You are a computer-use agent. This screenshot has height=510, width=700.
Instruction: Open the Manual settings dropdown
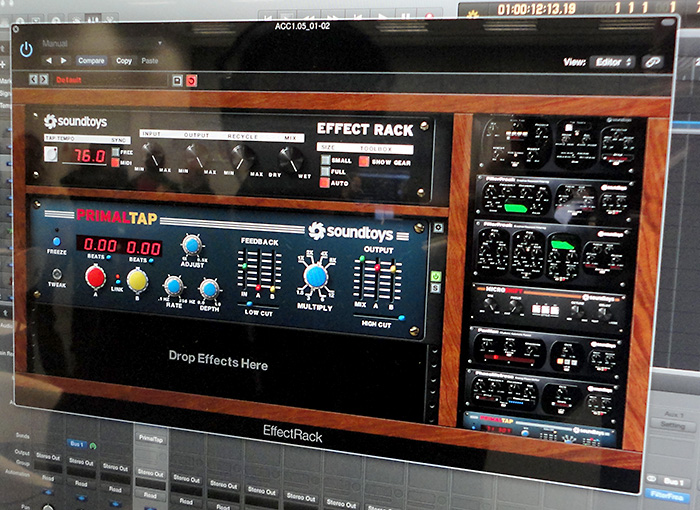[102, 44]
